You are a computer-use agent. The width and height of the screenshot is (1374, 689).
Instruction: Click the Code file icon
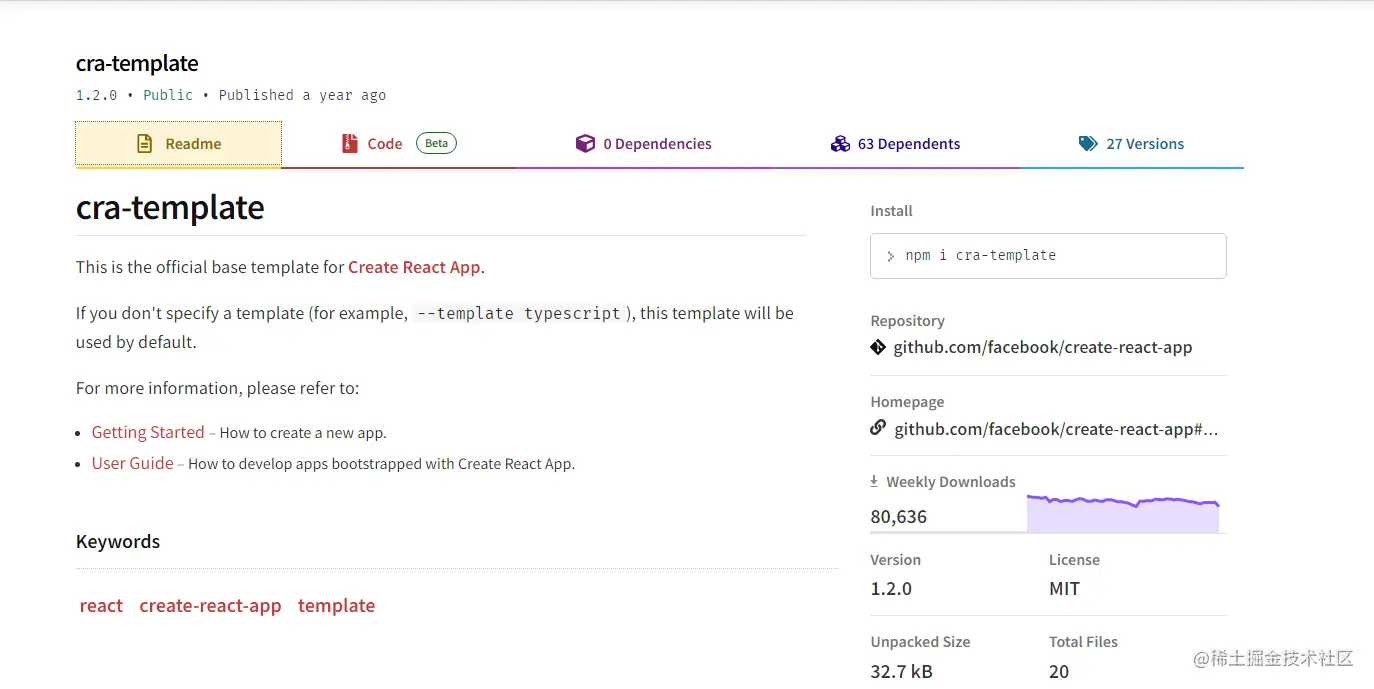click(349, 144)
